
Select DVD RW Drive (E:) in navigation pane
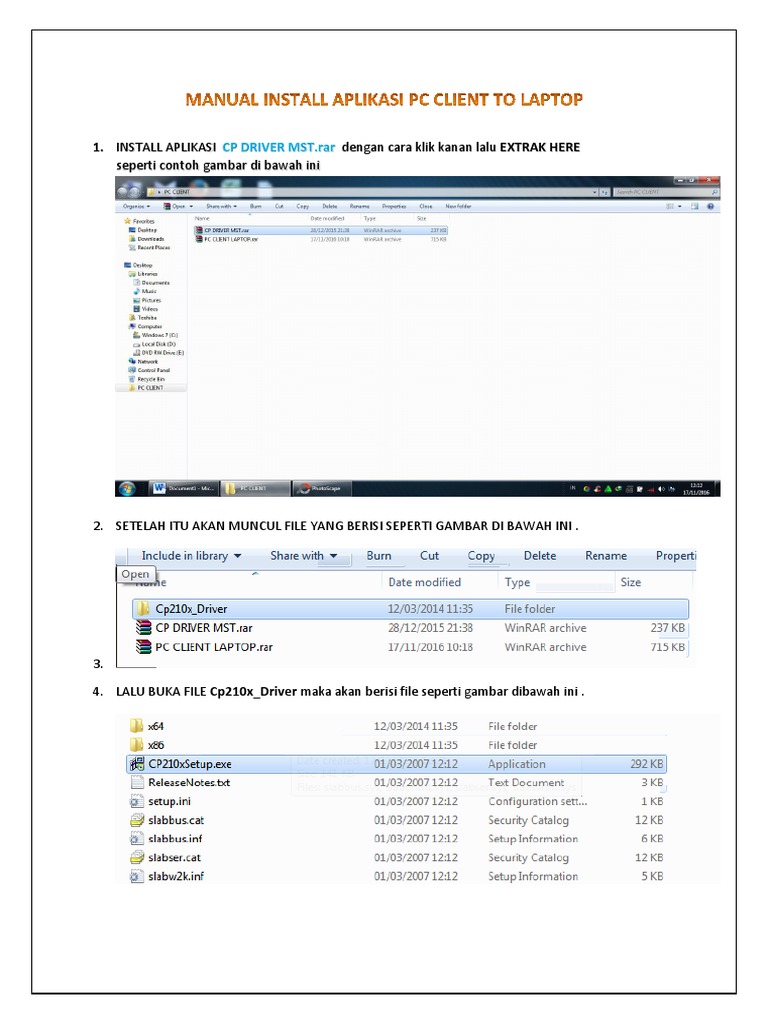pos(159,353)
